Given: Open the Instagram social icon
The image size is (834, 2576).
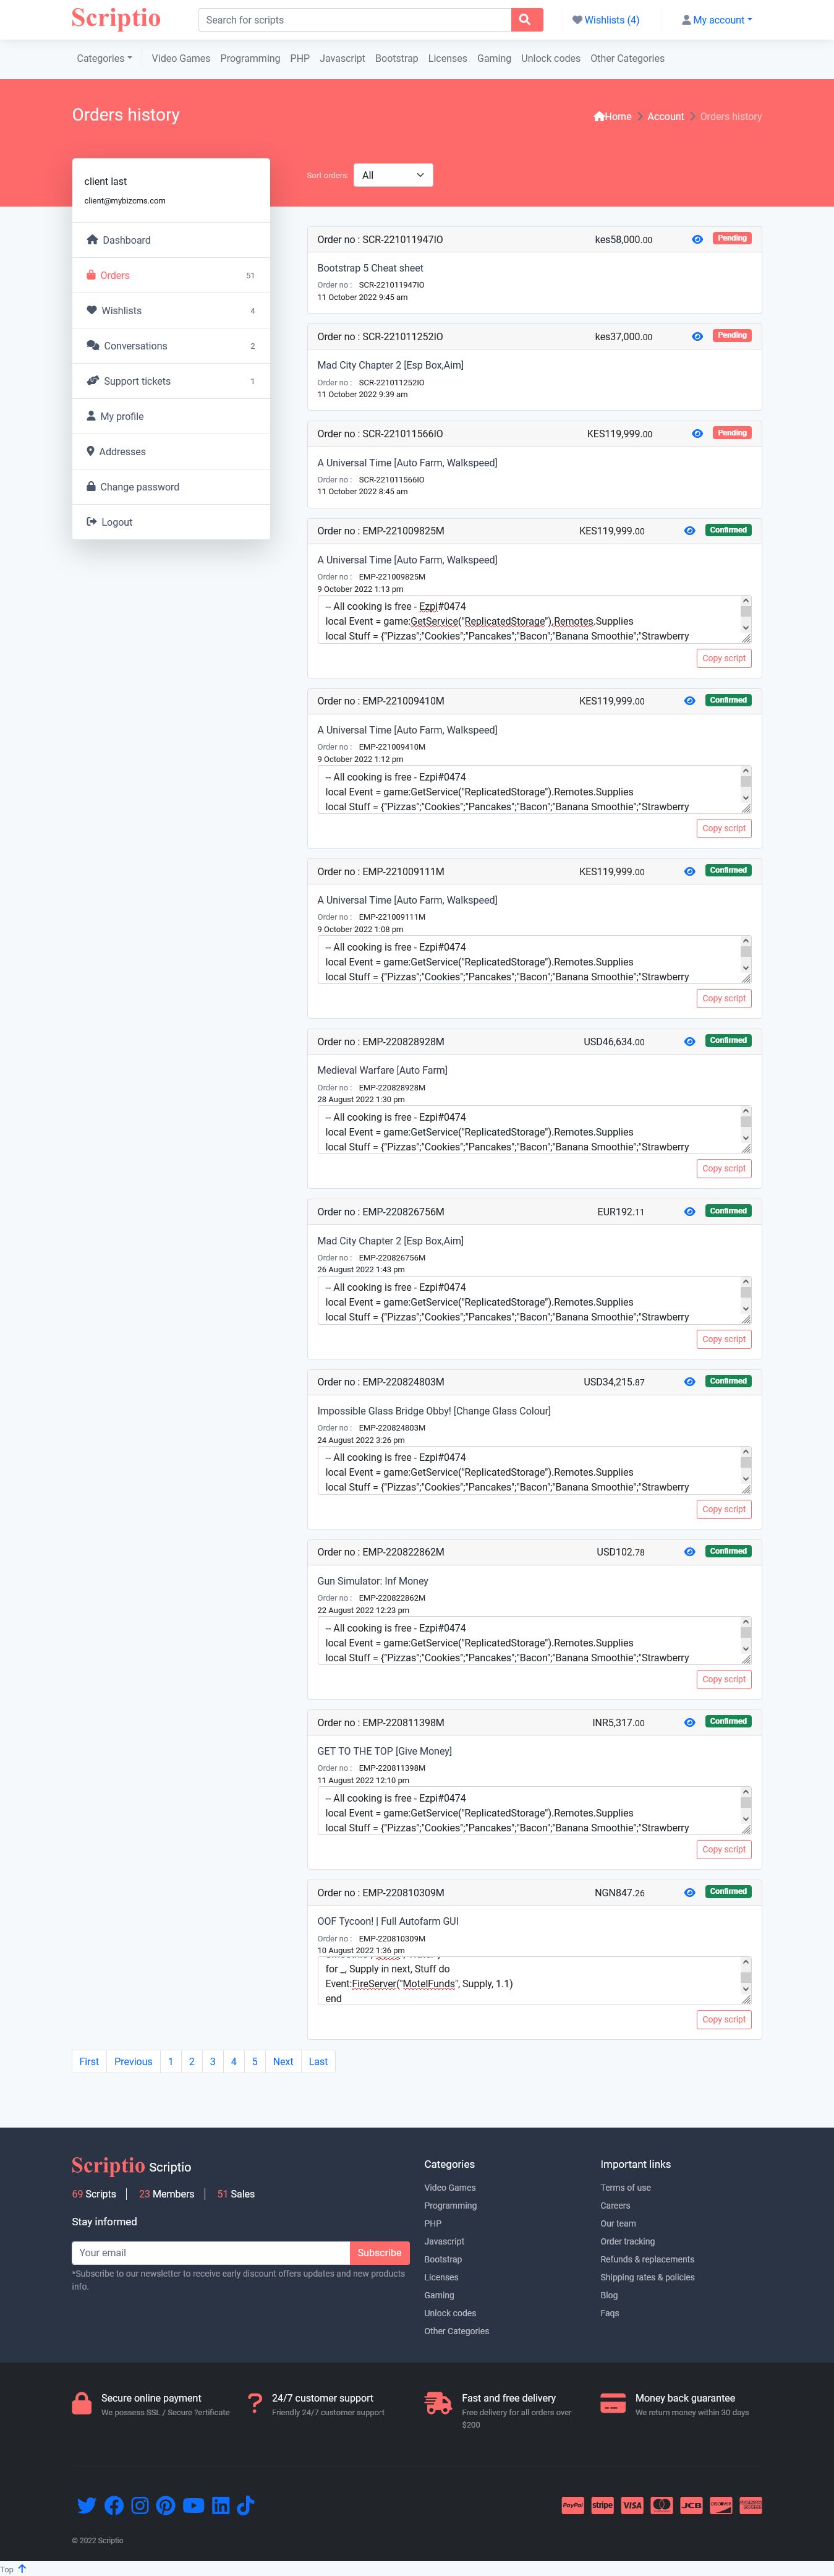Looking at the screenshot, I should coord(140,2504).
